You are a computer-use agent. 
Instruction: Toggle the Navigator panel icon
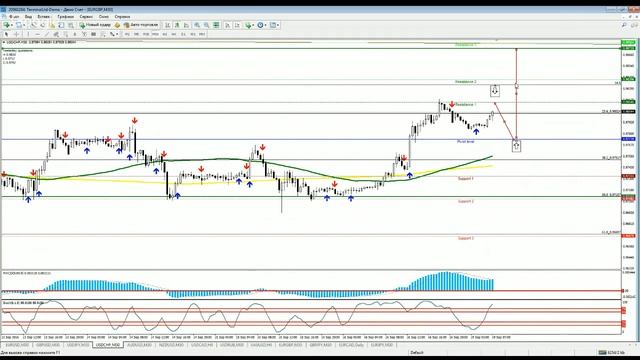tap(52, 25)
